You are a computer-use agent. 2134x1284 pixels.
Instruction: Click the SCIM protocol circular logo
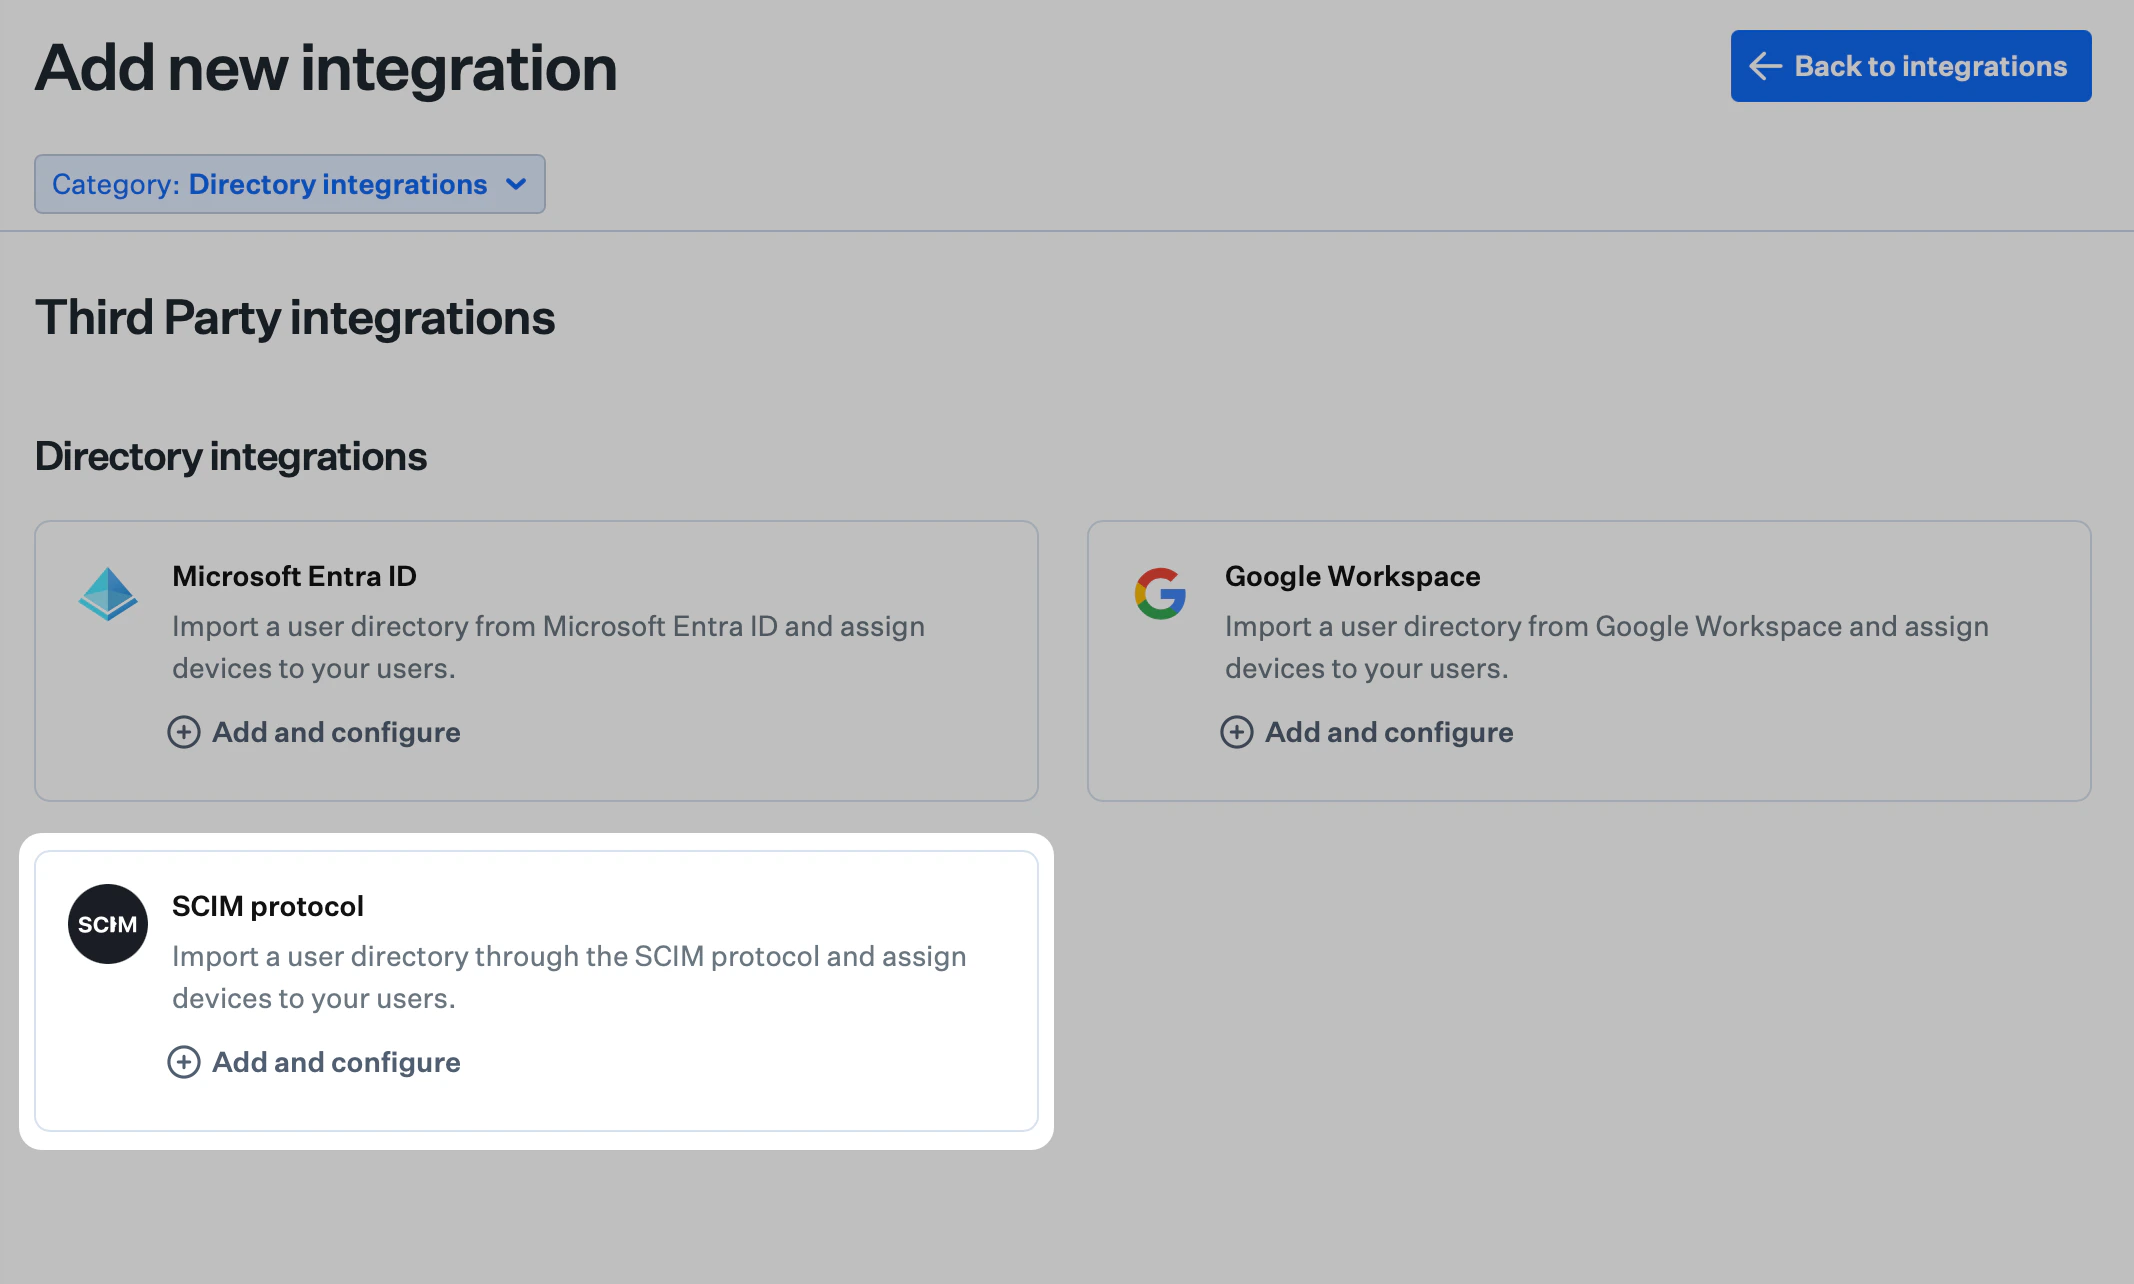(107, 924)
